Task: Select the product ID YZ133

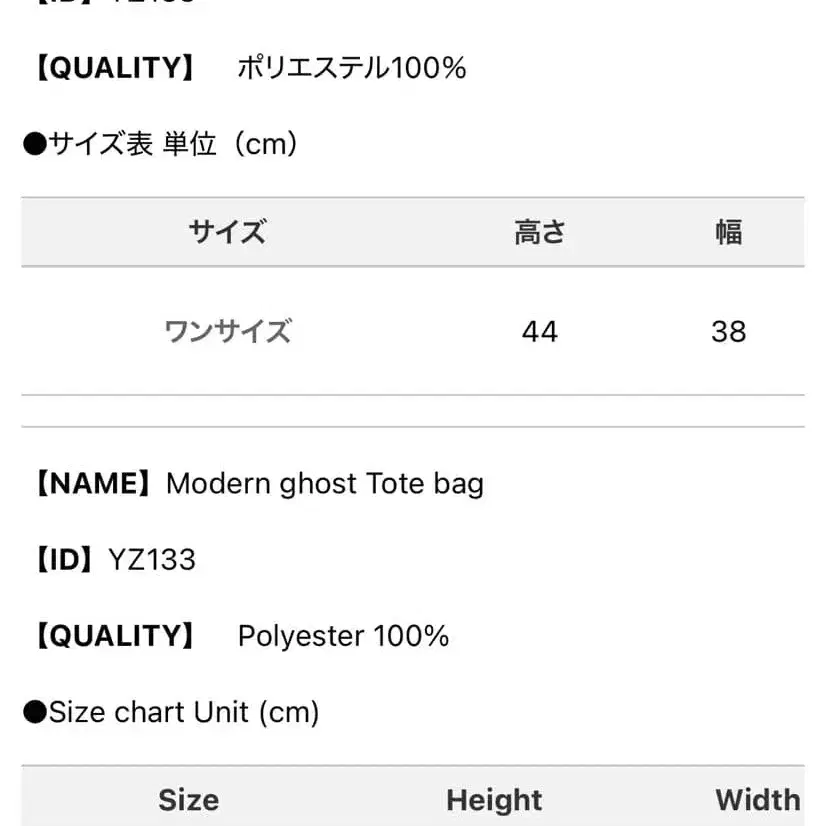Action: click(x=151, y=560)
